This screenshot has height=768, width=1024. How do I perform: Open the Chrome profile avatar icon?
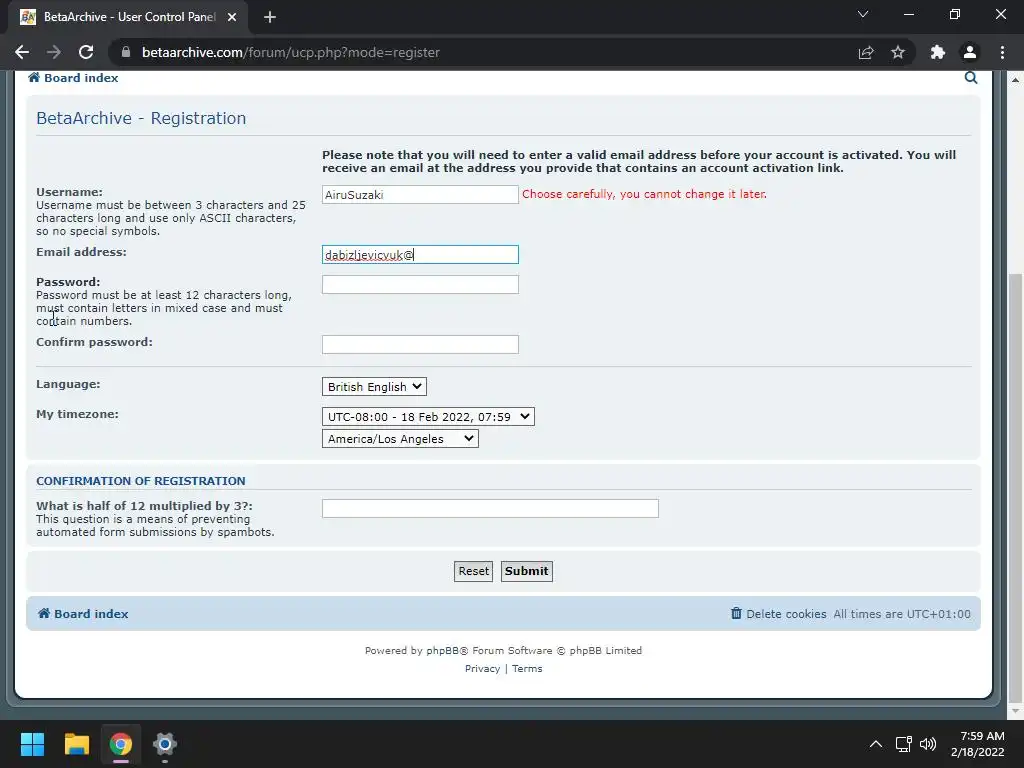coord(970,52)
